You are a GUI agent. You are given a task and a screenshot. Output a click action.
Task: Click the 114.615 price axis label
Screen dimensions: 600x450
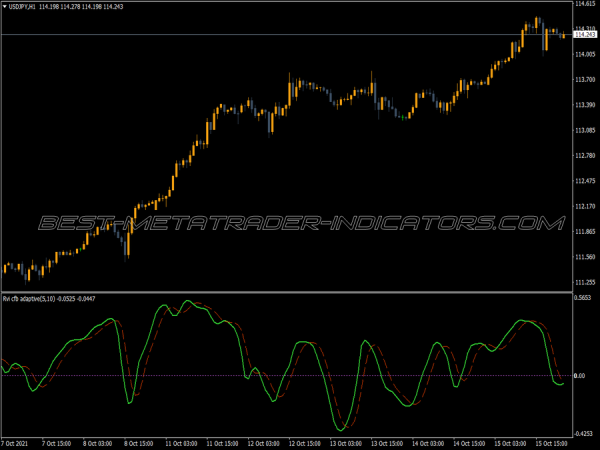point(584,5)
